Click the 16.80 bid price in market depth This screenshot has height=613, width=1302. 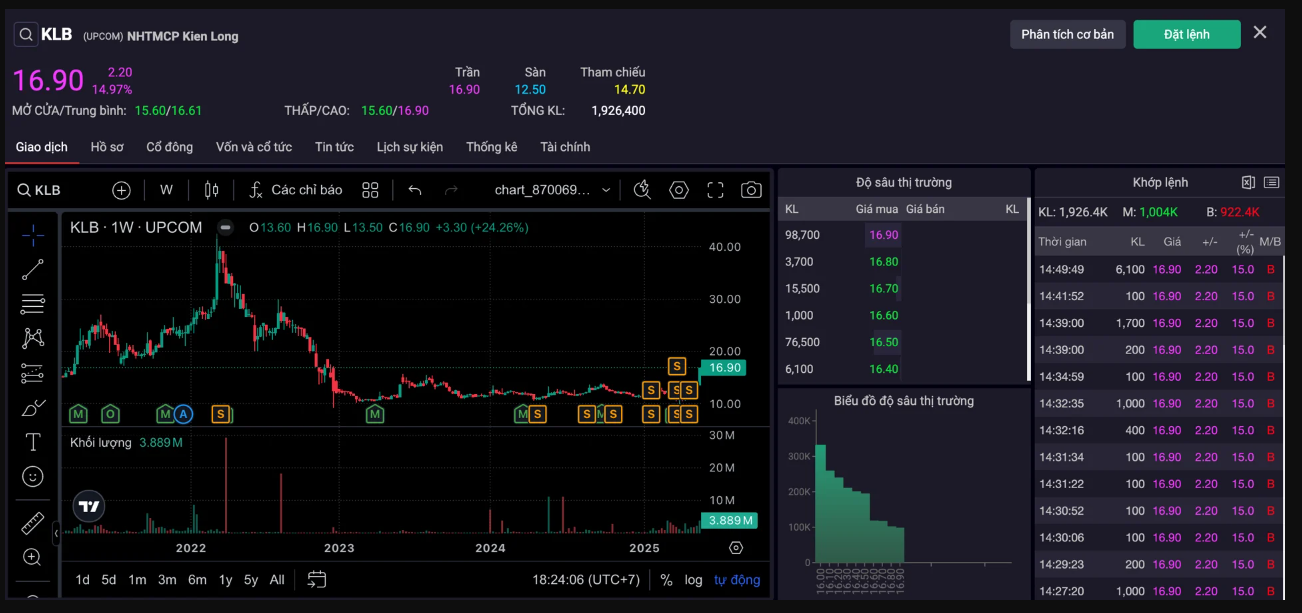click(x=884, y=262)
